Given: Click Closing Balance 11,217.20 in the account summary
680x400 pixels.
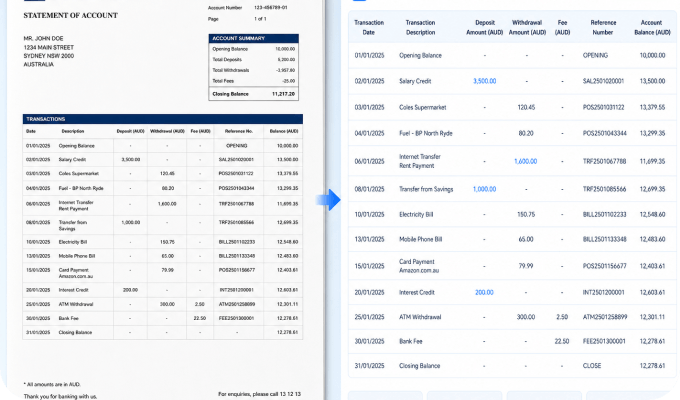Looking at the screenshot, I should click(x=253, y=94).
